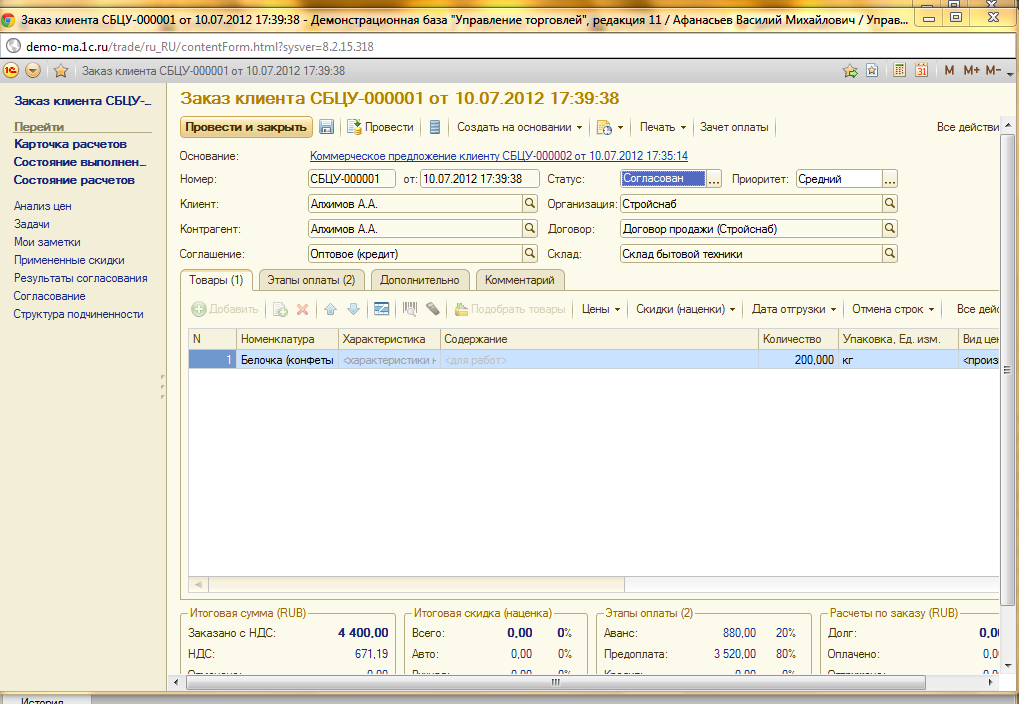Click the Количество cell 200,000
The image size is (1019, 704).
pyautogui.click(x=797, y=359)
